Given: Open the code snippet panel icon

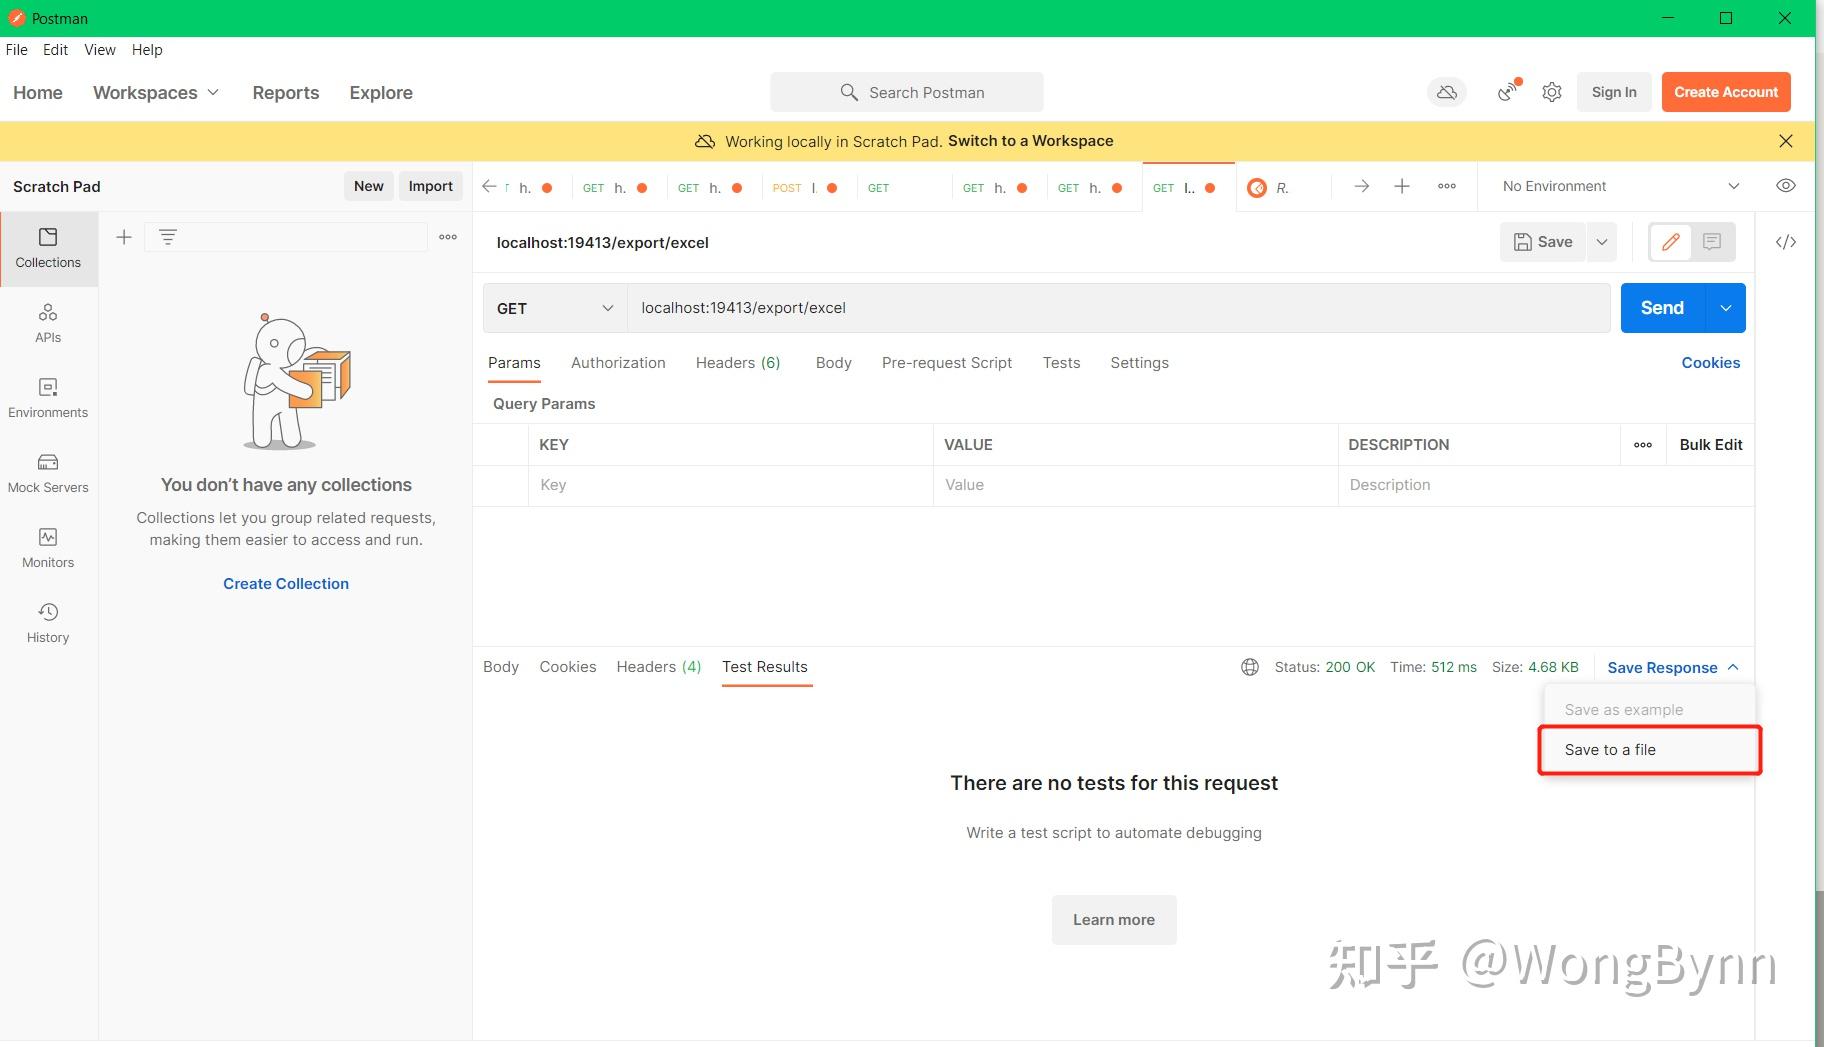Looking at the screenshot, I should 1786,242.
